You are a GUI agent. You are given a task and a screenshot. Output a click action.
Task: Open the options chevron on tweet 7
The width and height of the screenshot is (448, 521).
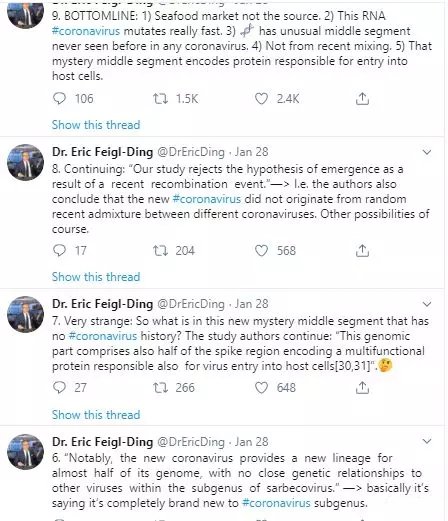tap(427, 304)
